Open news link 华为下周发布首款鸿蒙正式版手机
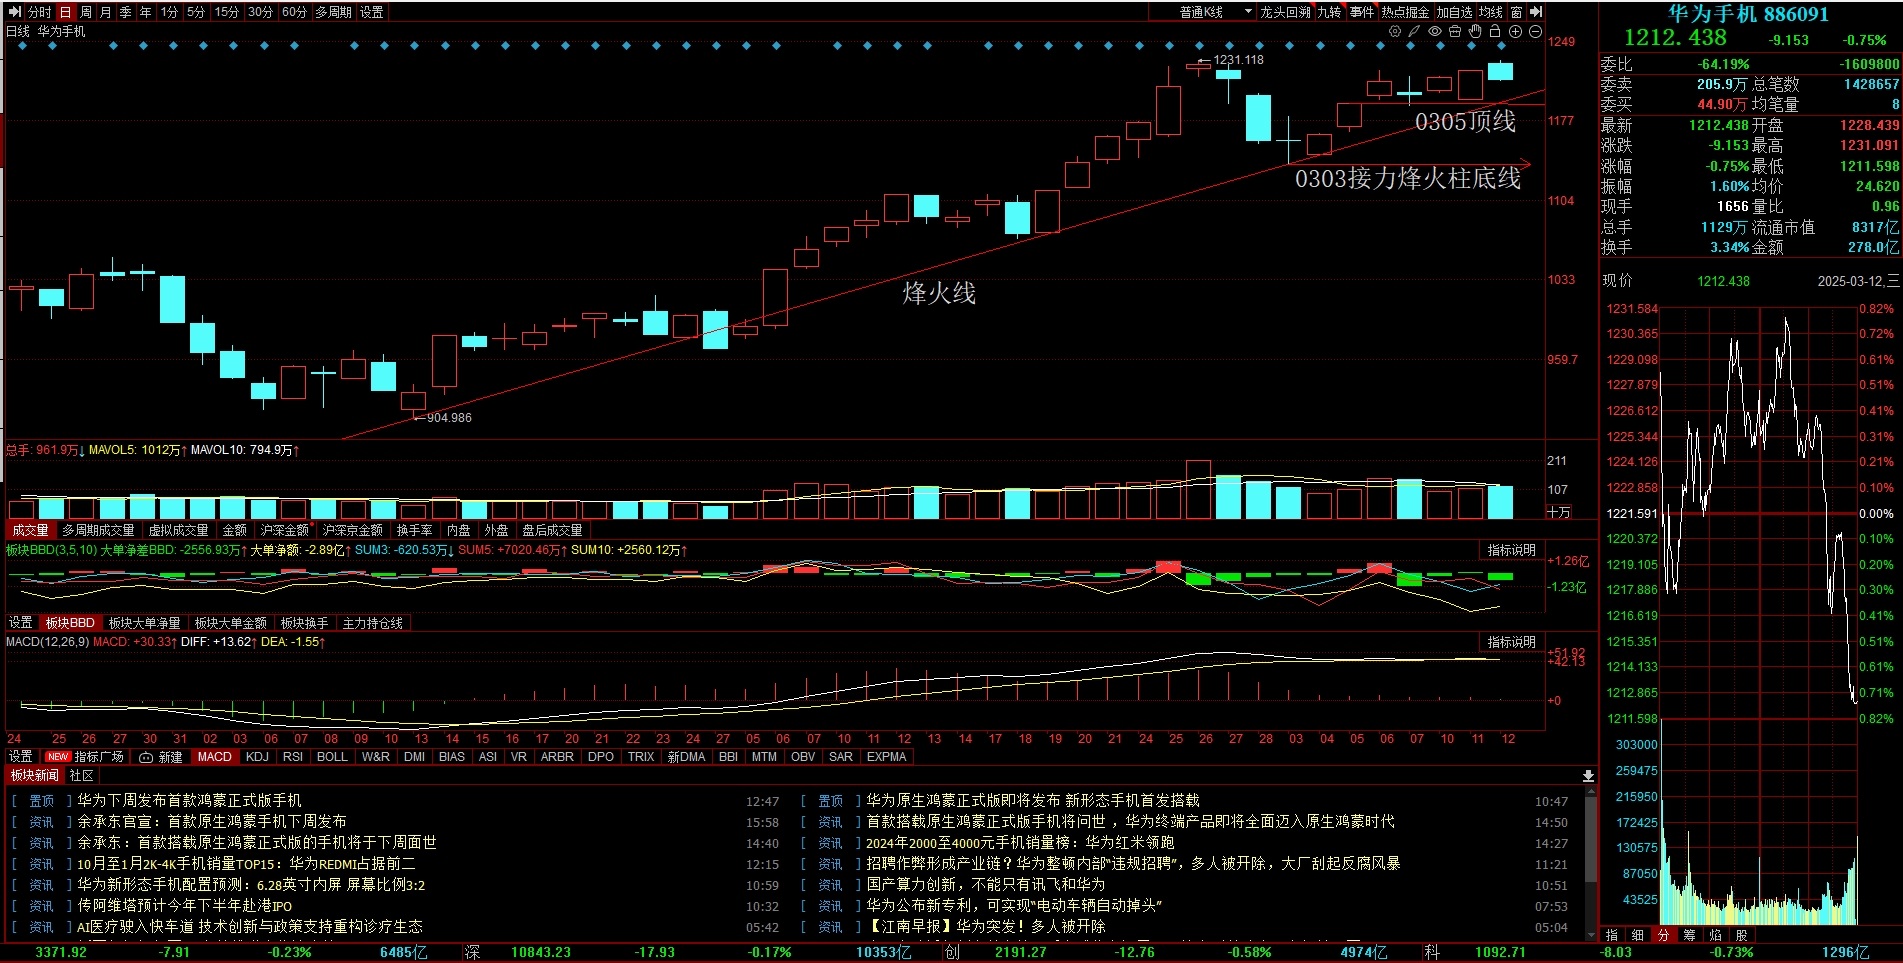Viewport: 1903px width, 963px height. tap(189, 801)
